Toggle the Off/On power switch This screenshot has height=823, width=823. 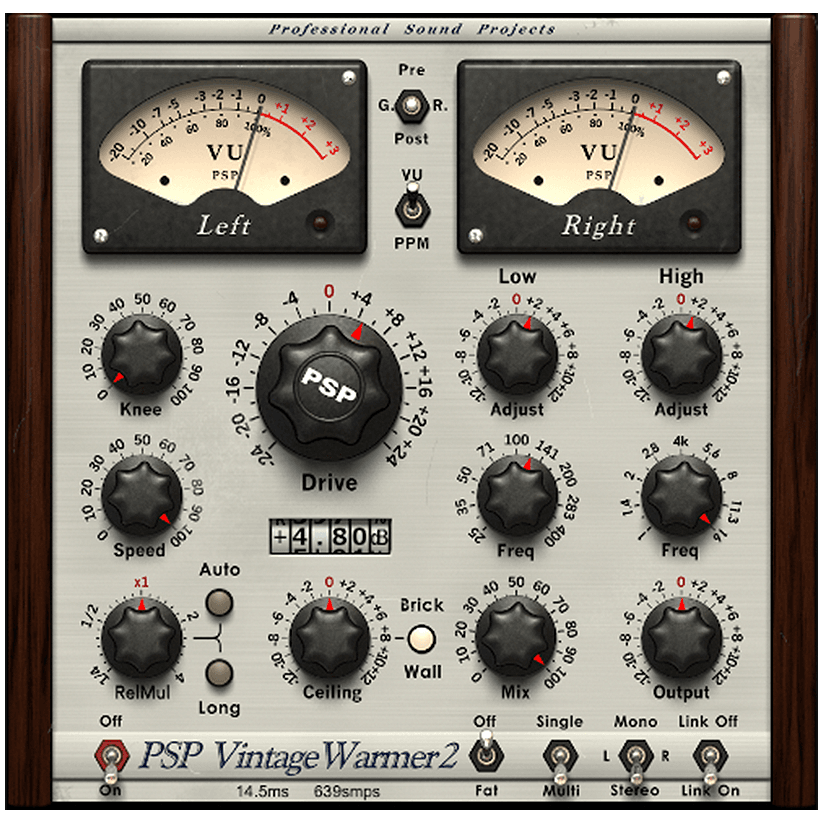point(111,761)
